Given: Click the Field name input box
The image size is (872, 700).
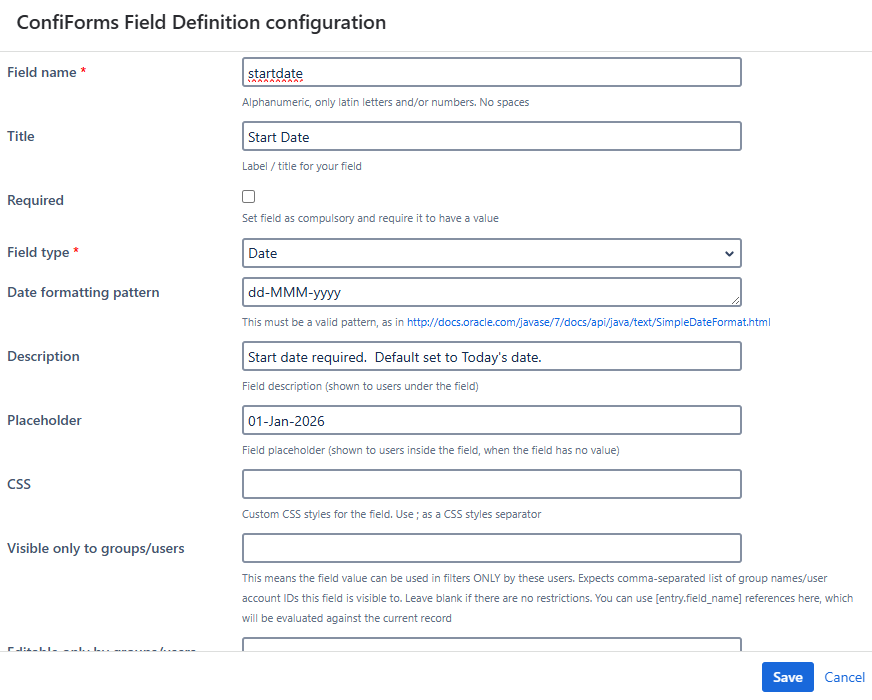Looking at the screenshot, I should (x=491, y=72).
